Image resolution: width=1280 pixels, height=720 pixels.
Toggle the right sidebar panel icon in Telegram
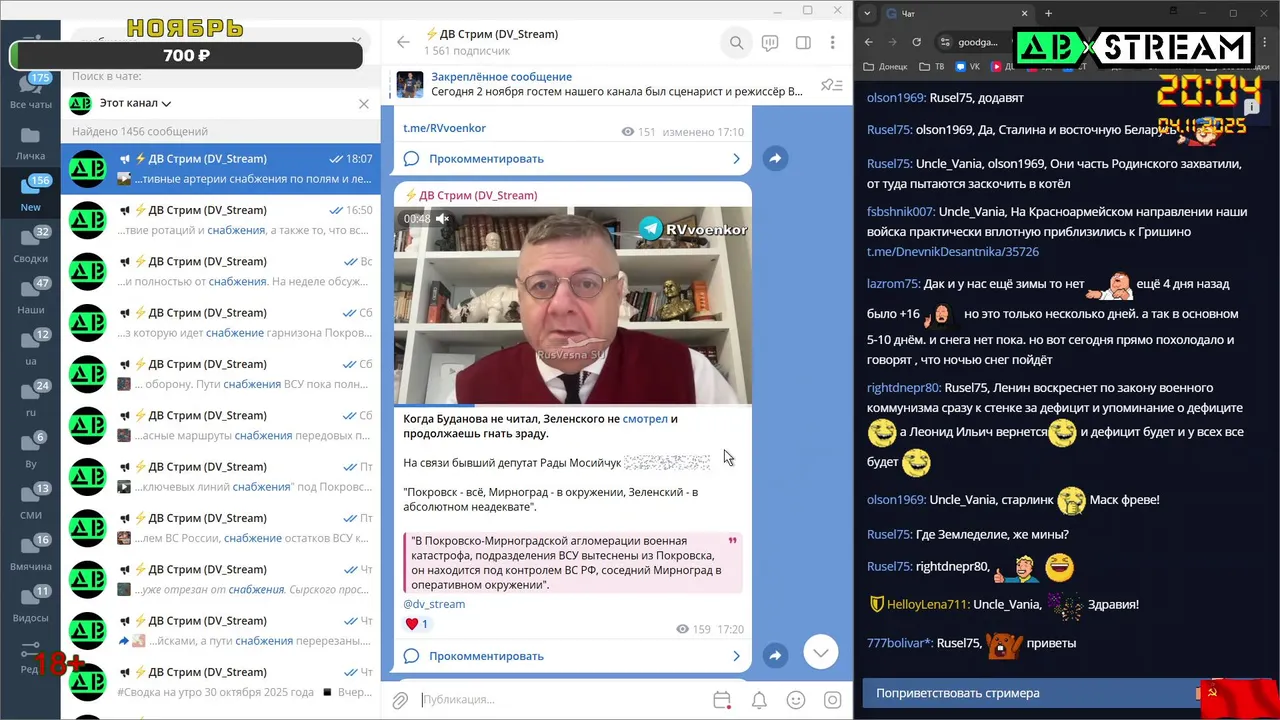click(x=803, y=43)
